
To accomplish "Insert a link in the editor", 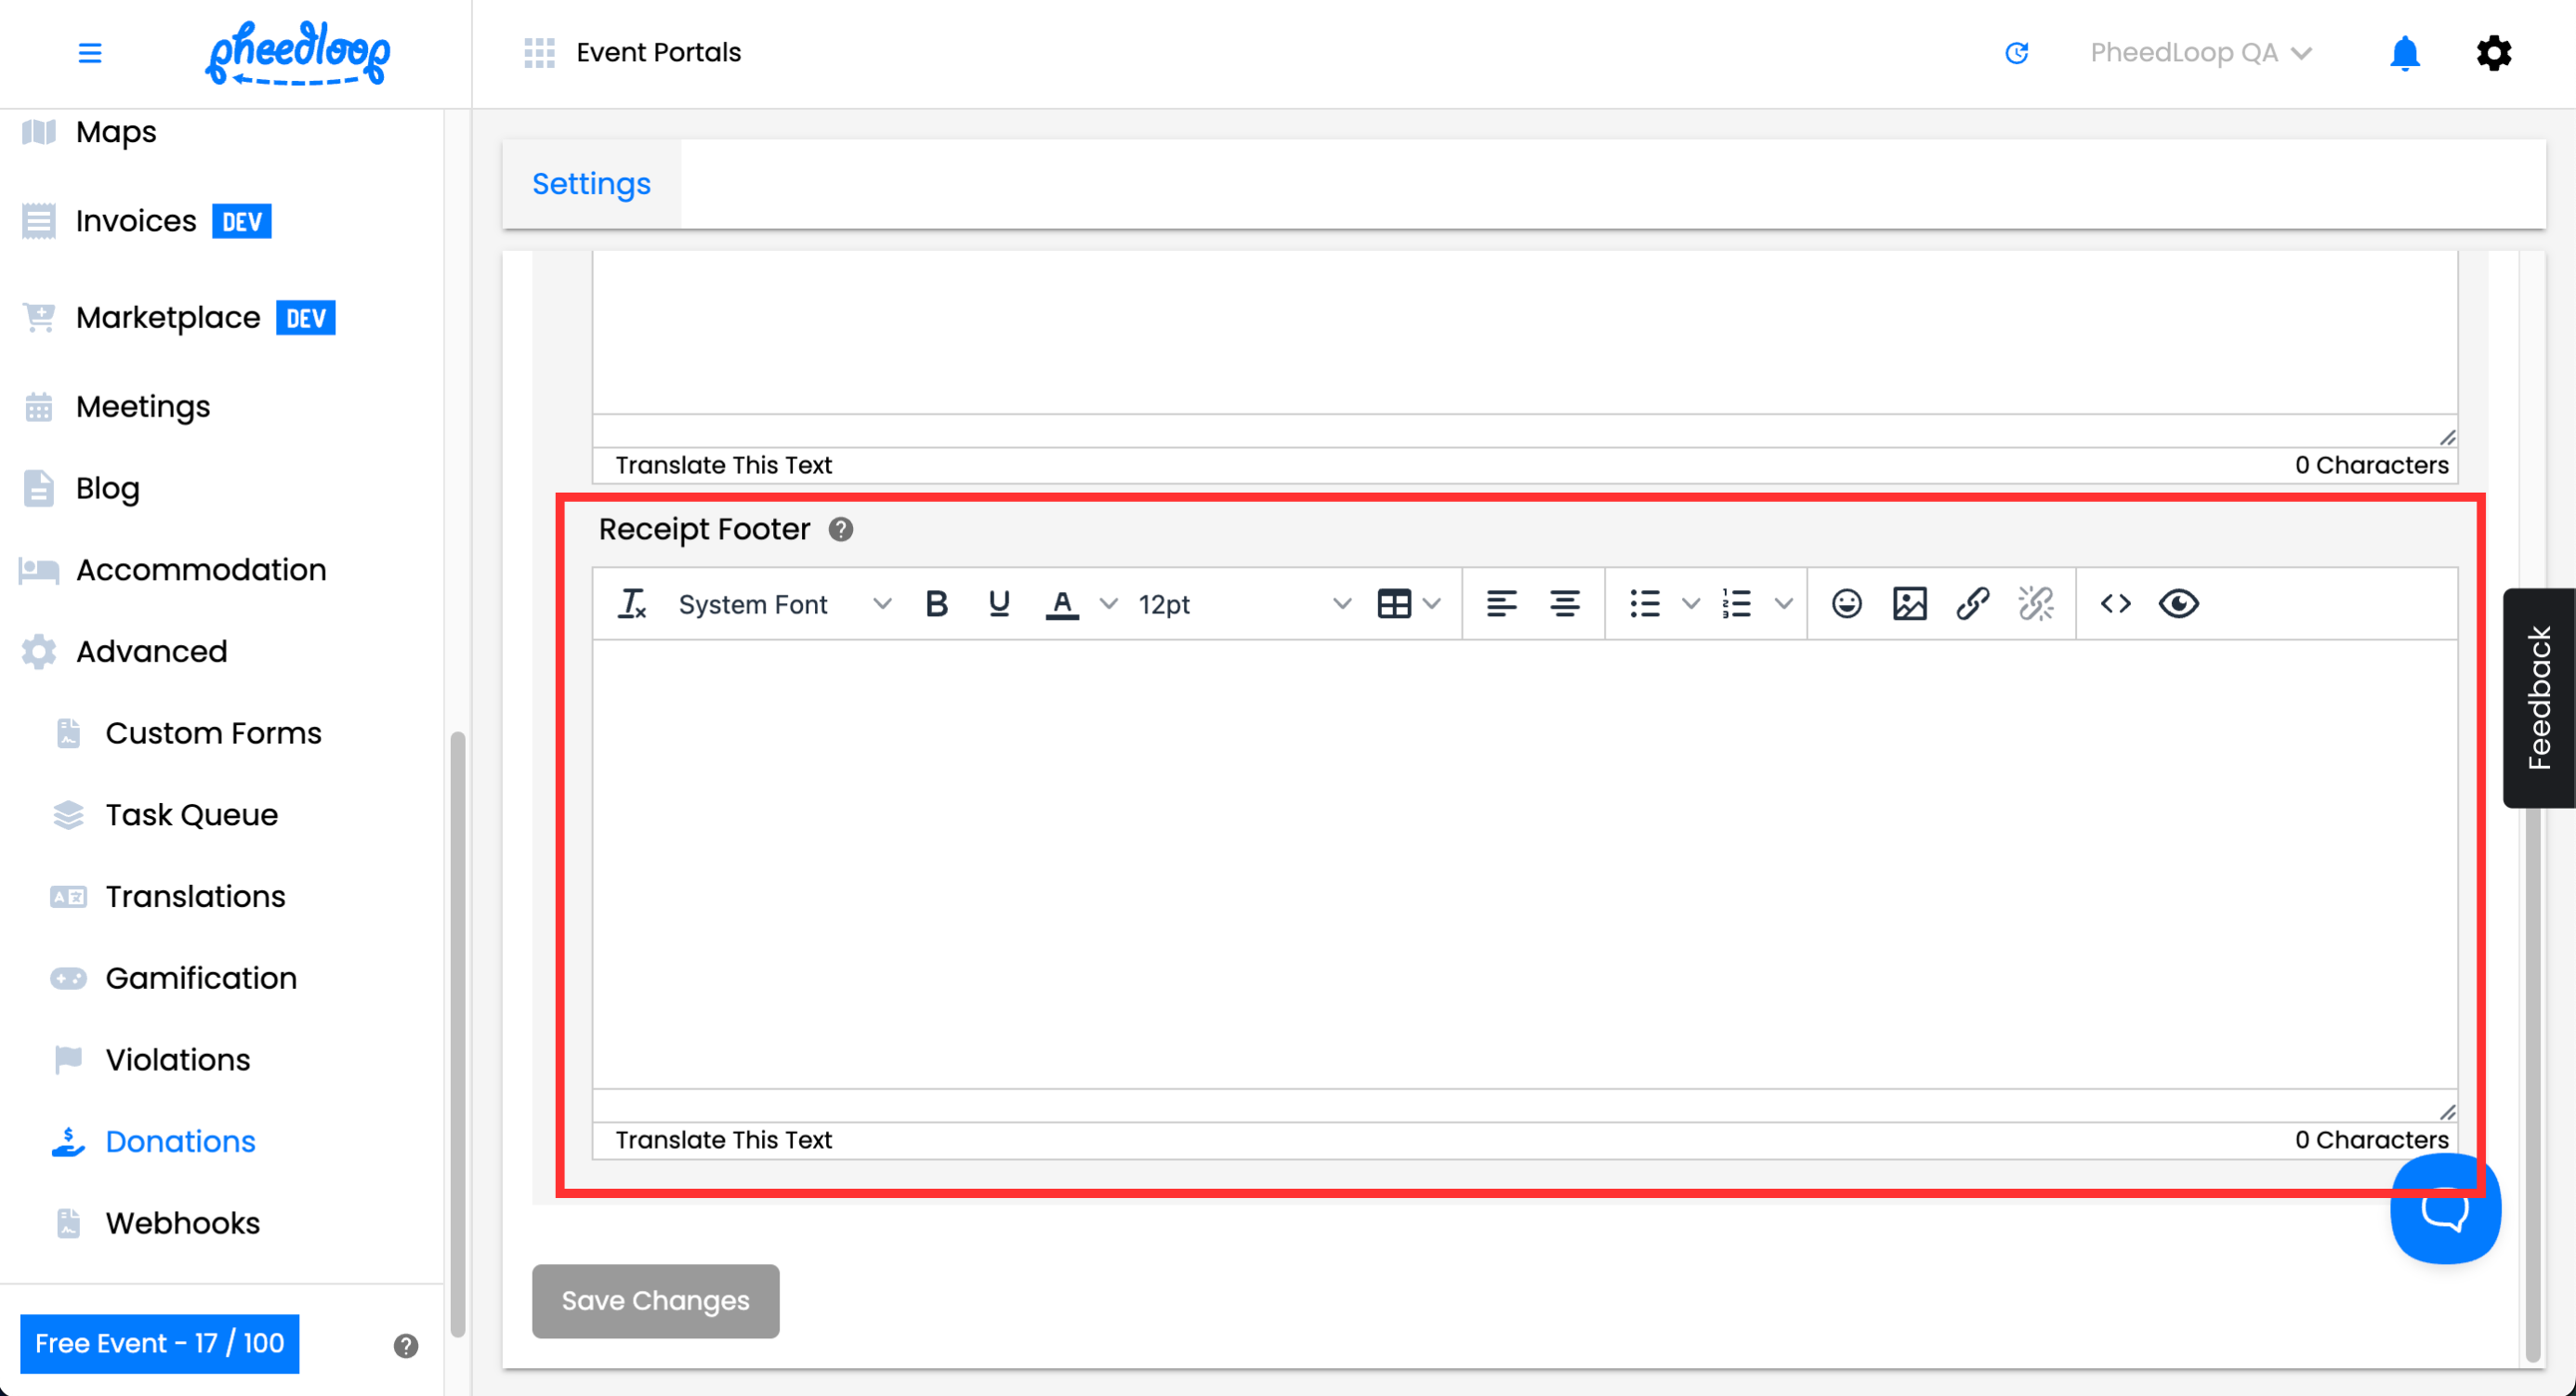I will click(x=1972, y=604).
